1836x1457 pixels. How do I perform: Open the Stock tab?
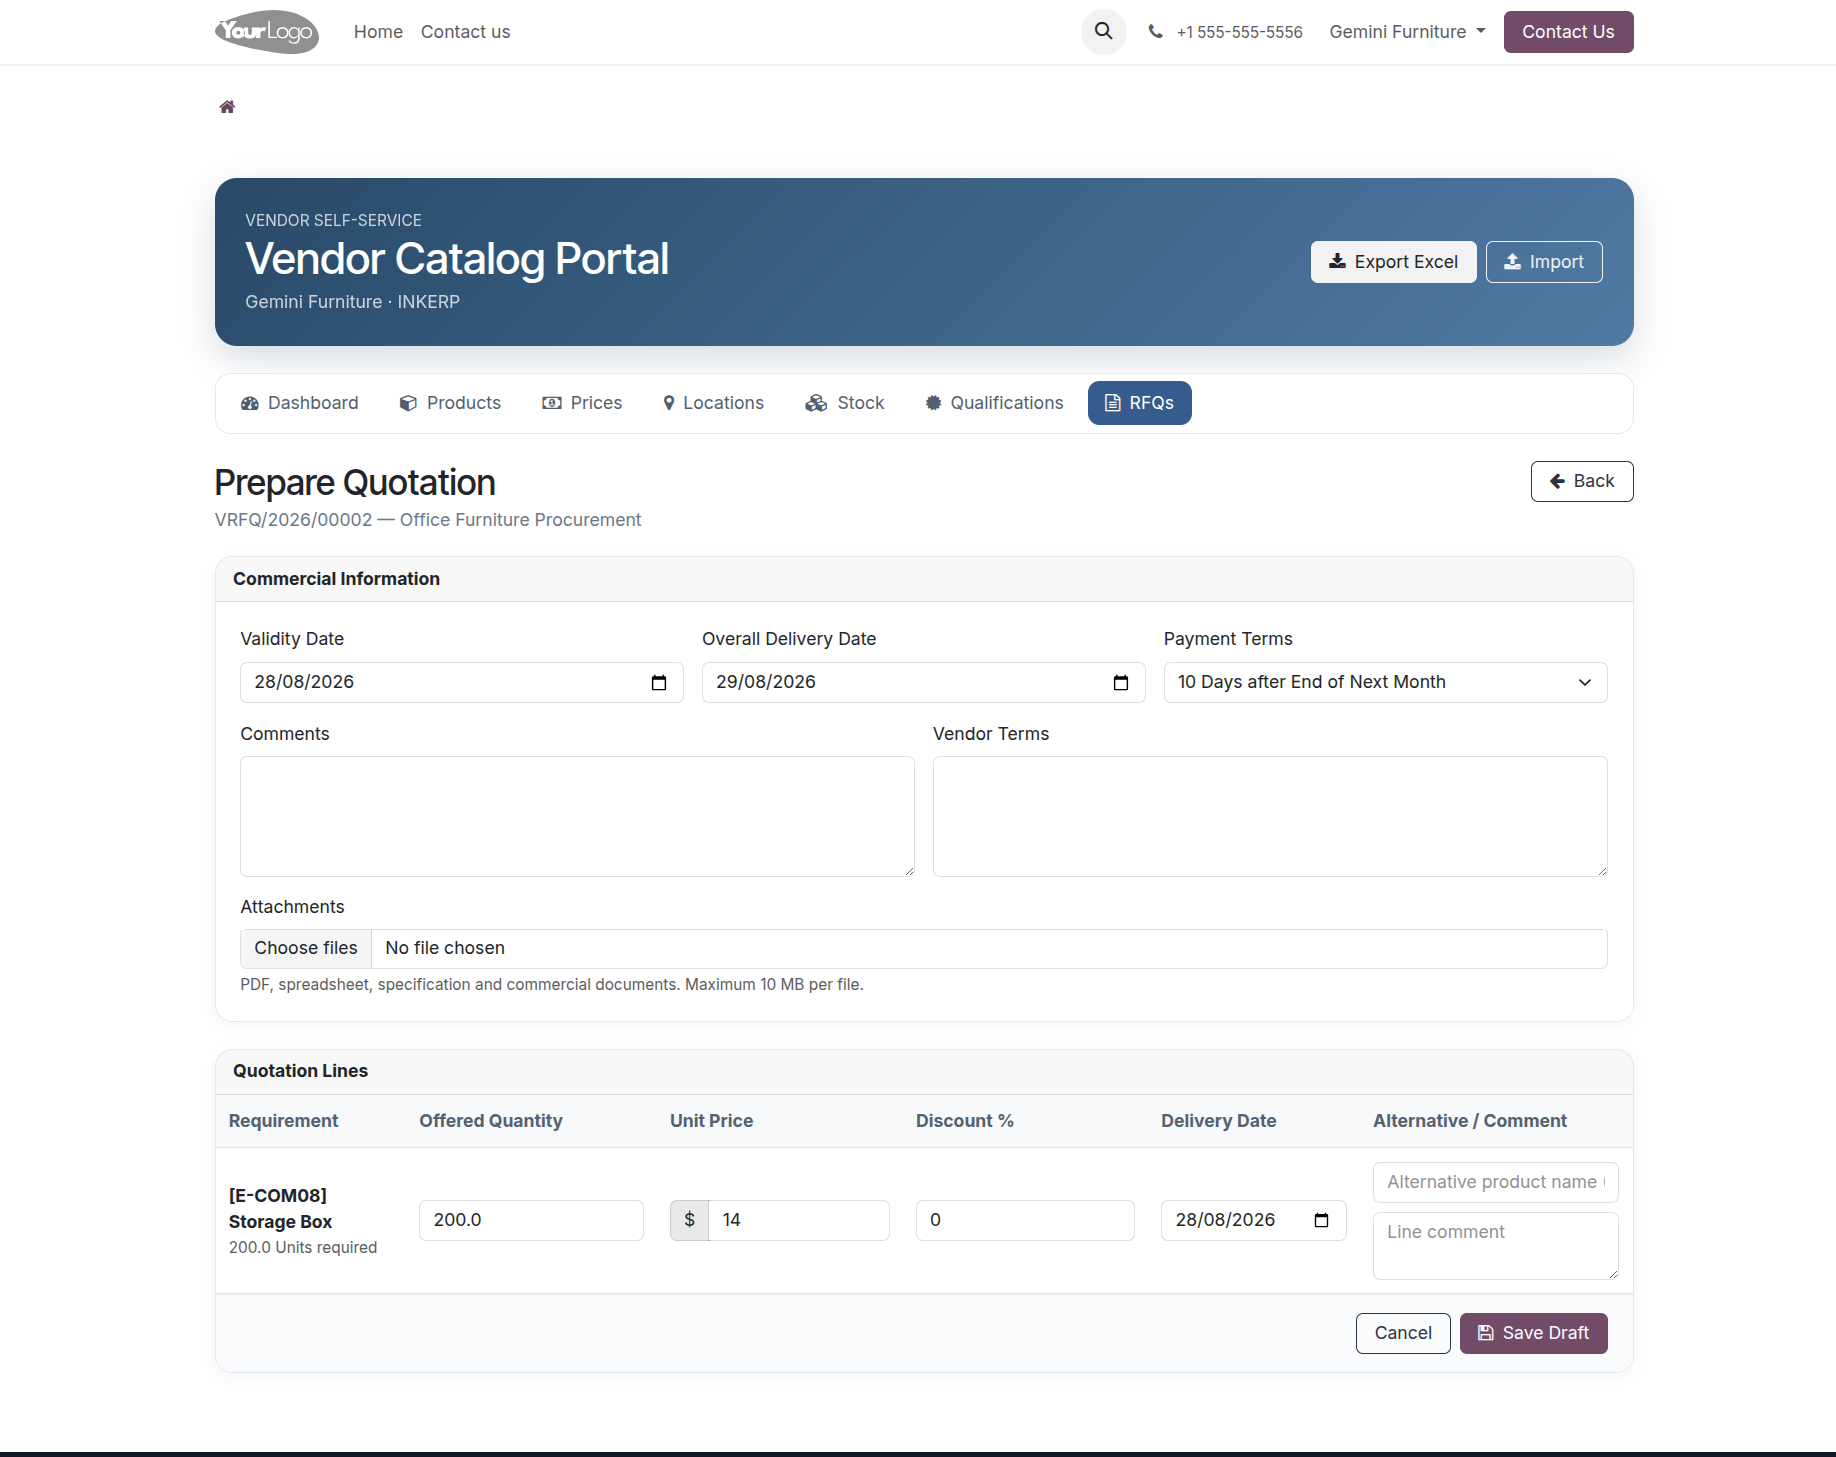[x=845, y=403]
